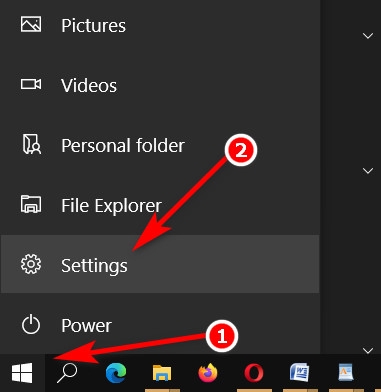
Task: Expand the chevron beside Personal folder
Action: click(x=368, y=171)
